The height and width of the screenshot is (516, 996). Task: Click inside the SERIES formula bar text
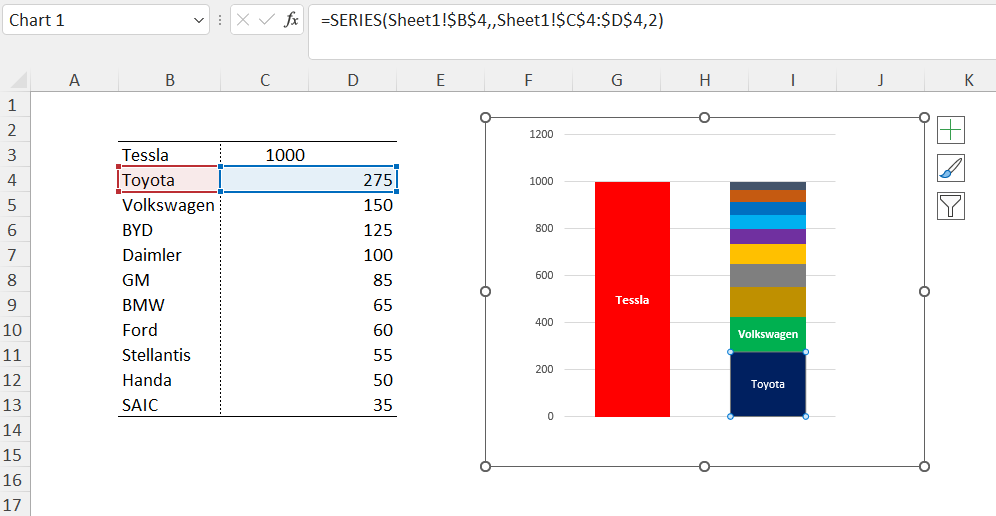(492, 20)
